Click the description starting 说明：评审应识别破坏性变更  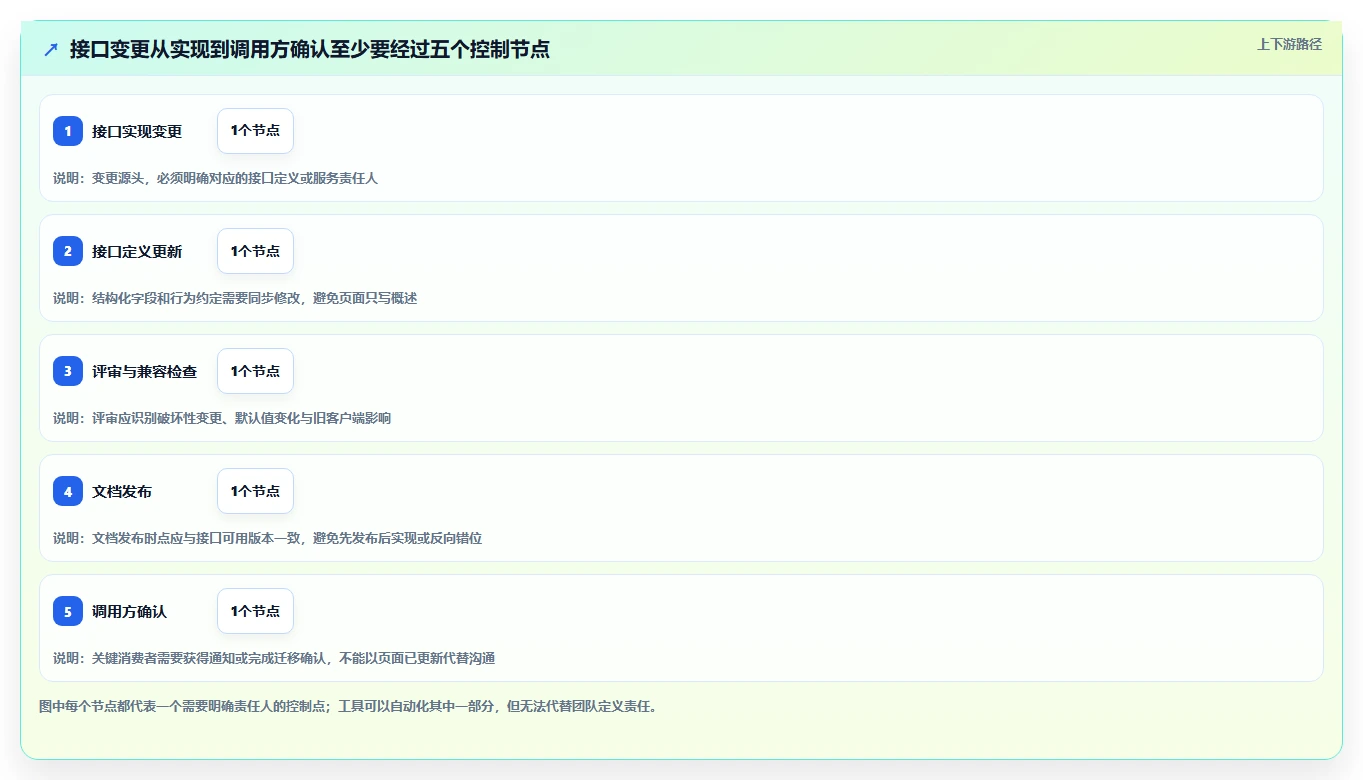[x=222, y=418]
